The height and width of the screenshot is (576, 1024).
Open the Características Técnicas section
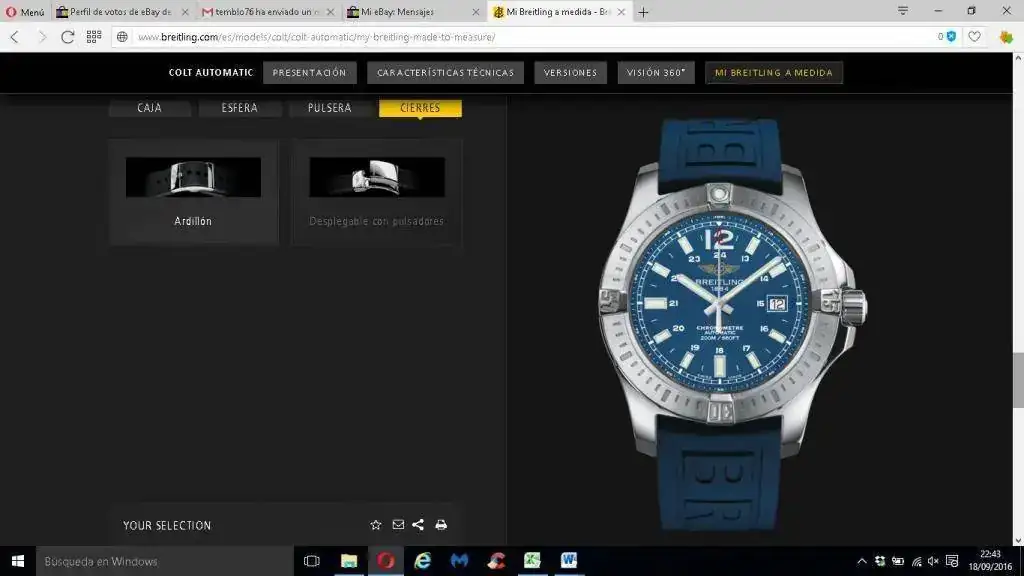point(445,73)
